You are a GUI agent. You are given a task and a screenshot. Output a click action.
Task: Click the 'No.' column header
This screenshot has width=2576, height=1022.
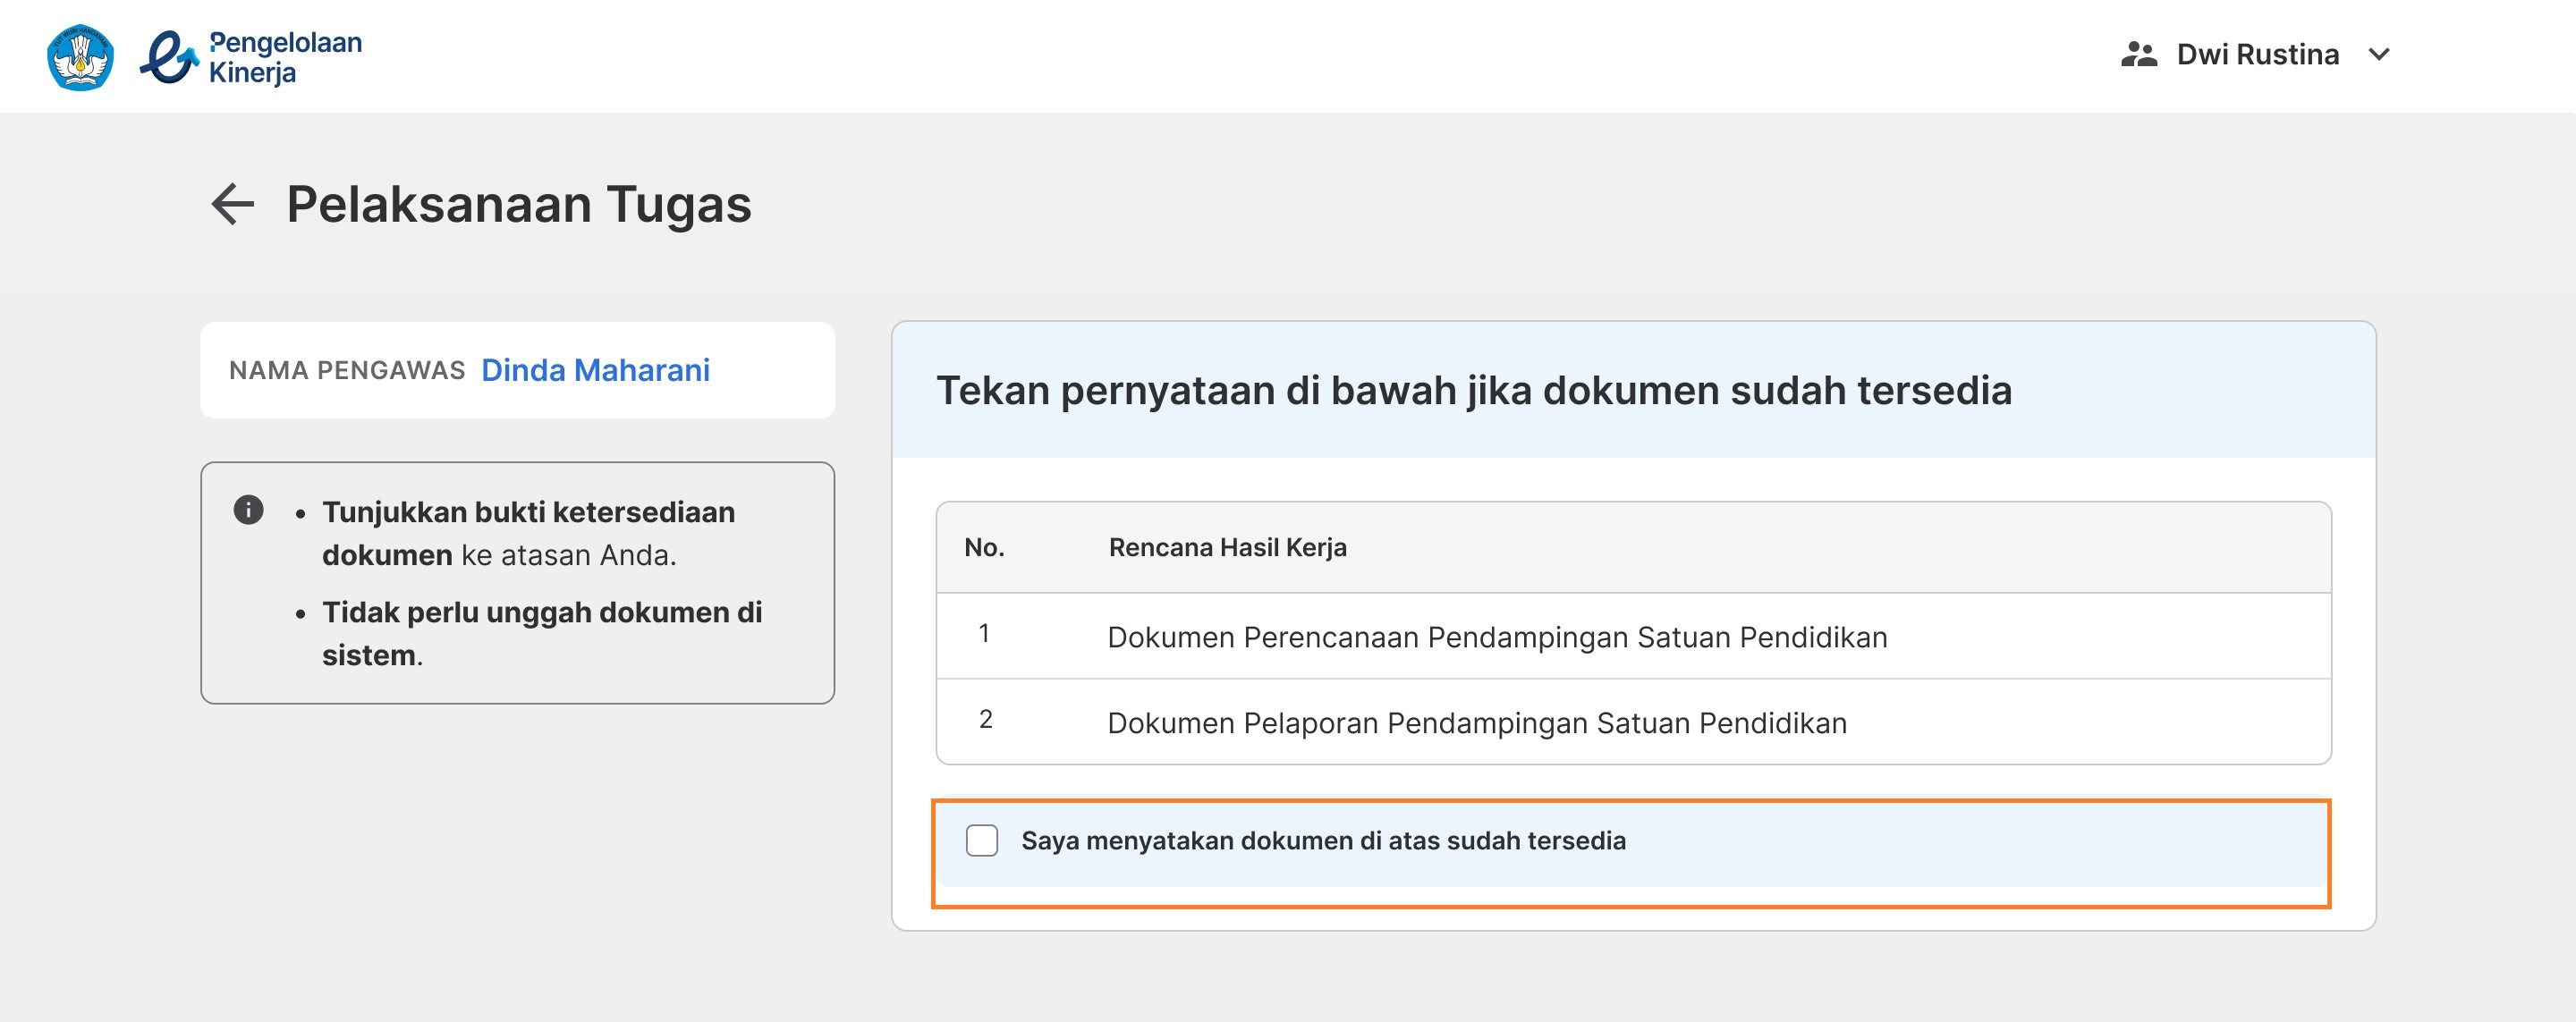[x=984, y=547]
